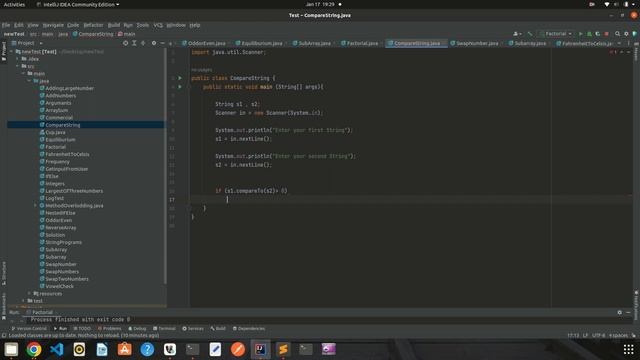Switch to the SwapNumber.java tab
The height and width of the screenshot is (360, 640).
[x=476, y=43]
